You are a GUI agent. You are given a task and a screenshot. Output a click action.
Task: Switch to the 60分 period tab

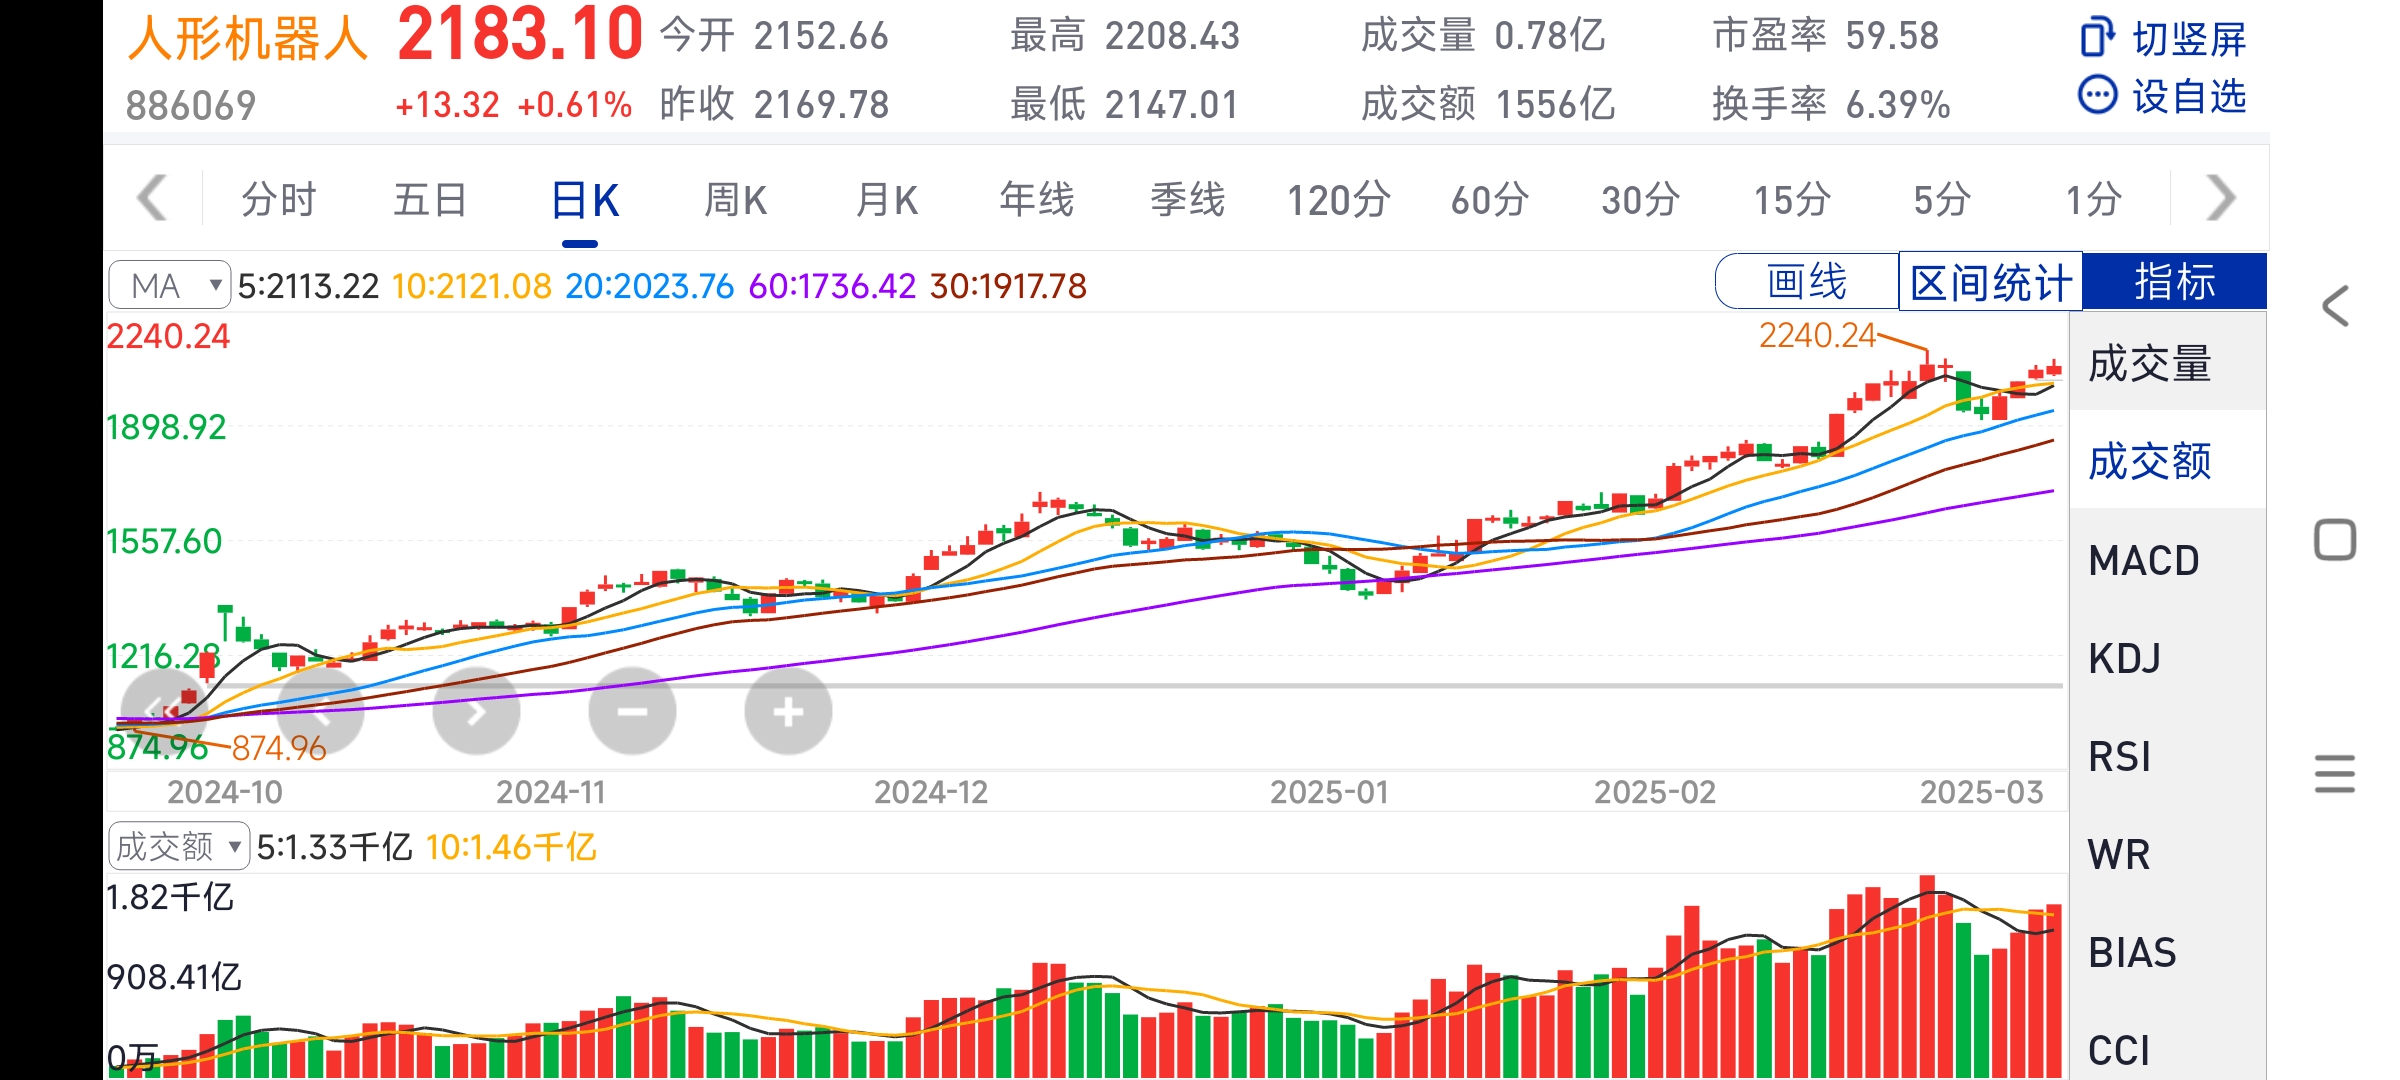1489,200
